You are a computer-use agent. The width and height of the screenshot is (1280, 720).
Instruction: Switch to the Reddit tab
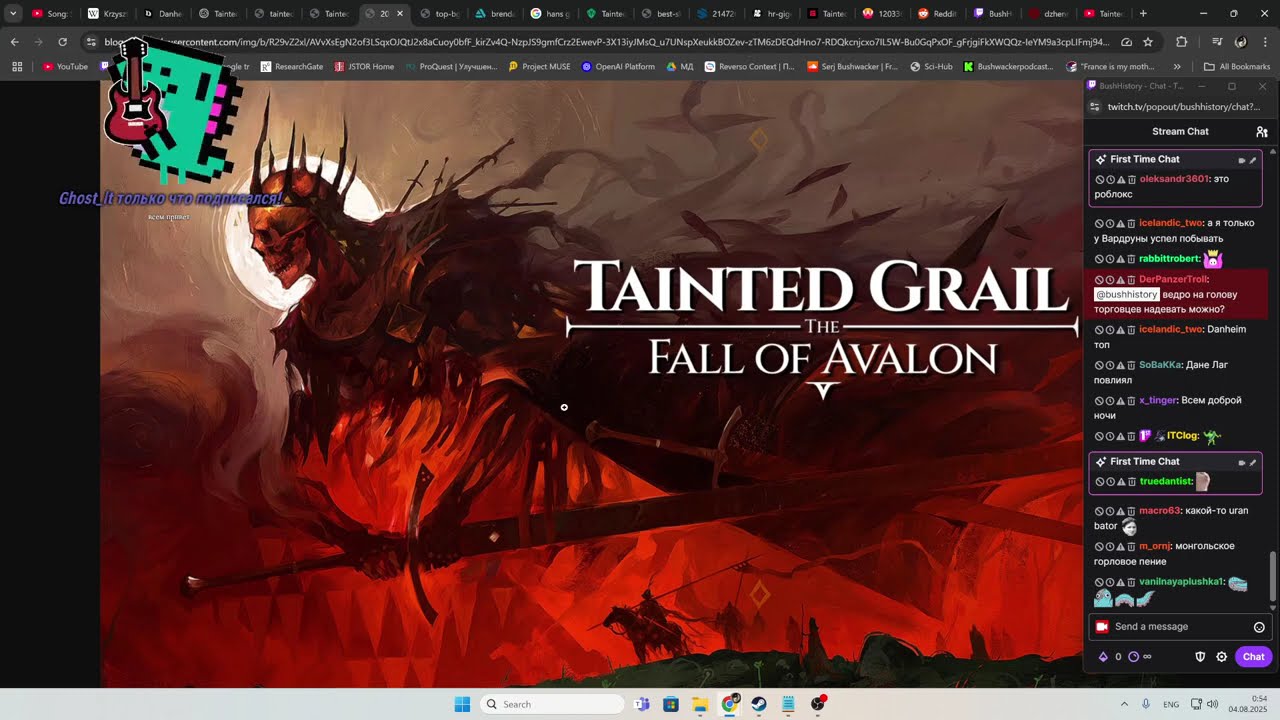(936, 14)
